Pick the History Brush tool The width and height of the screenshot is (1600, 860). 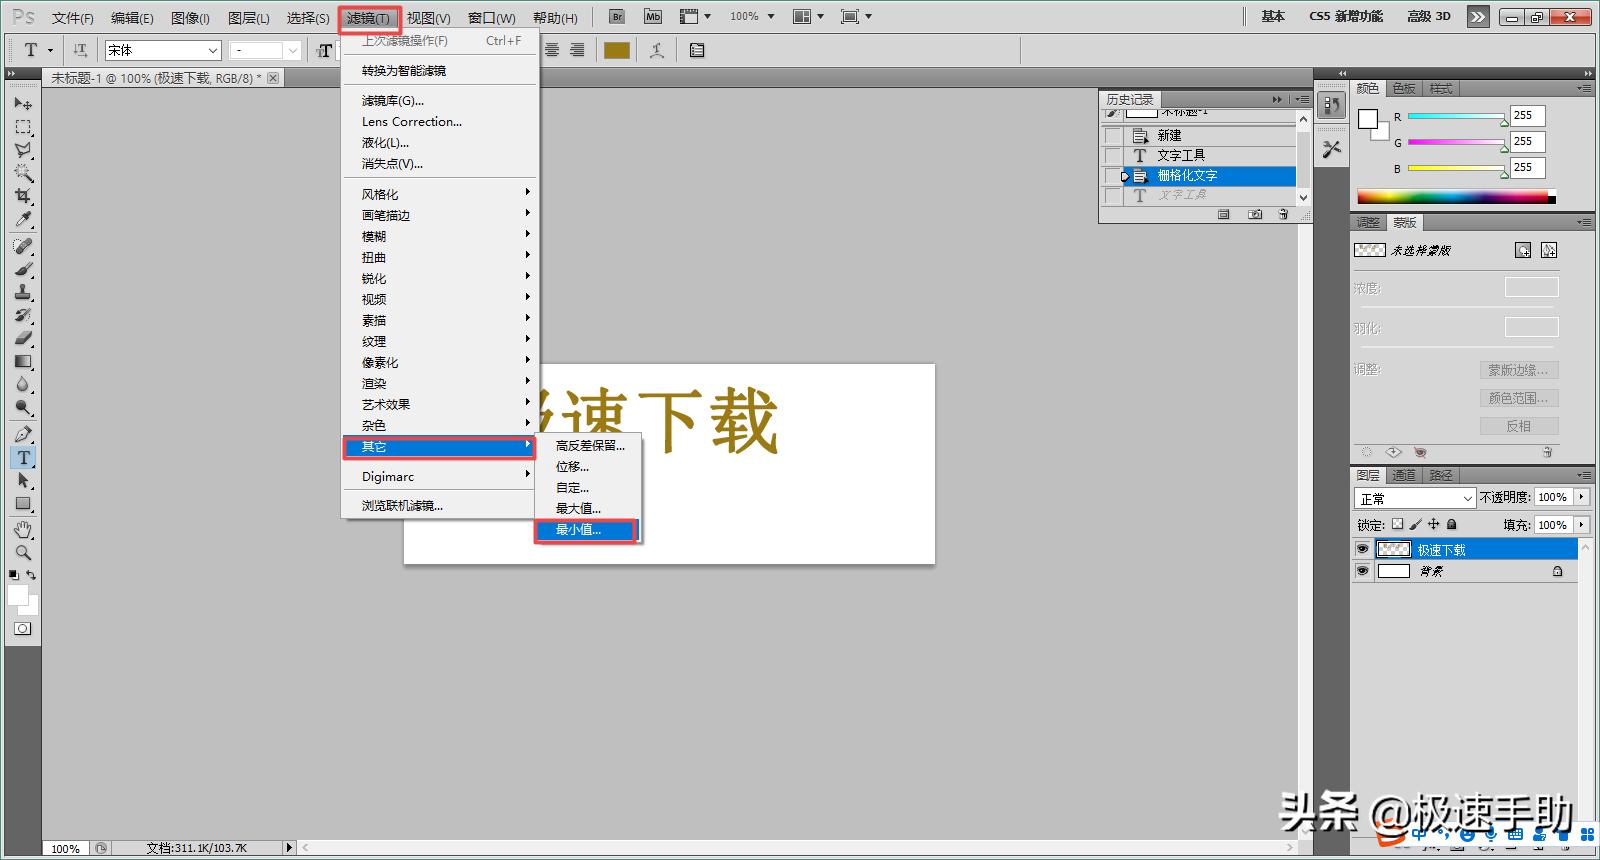(x=23, y=315)
